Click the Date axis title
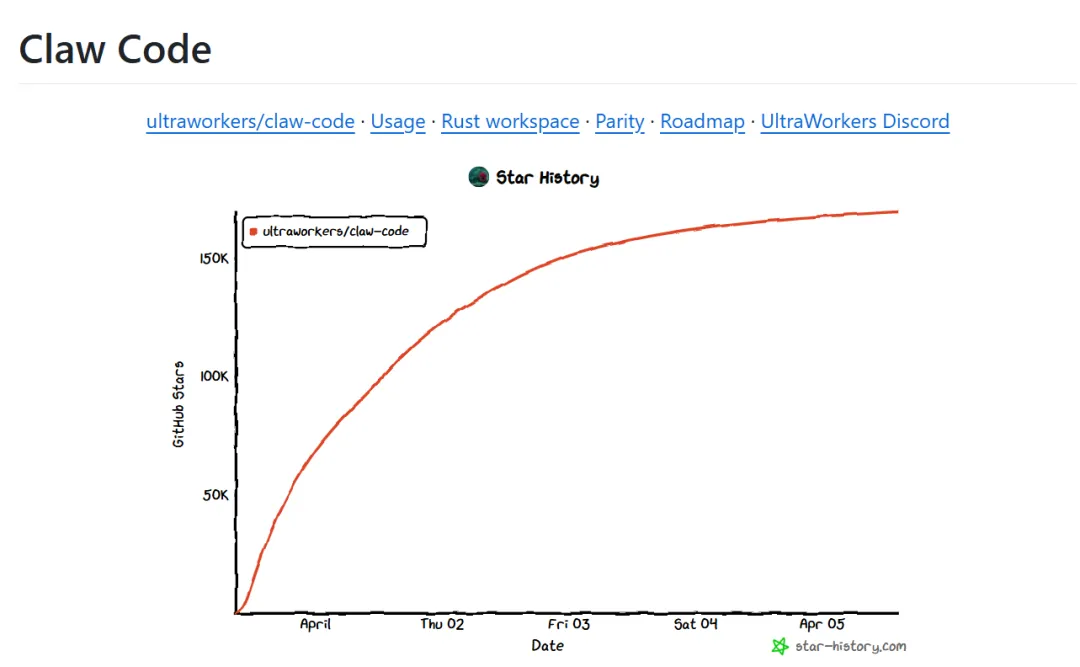Image resolution: width=1080 pixels, height=667 pixels. tap(548, 646)
